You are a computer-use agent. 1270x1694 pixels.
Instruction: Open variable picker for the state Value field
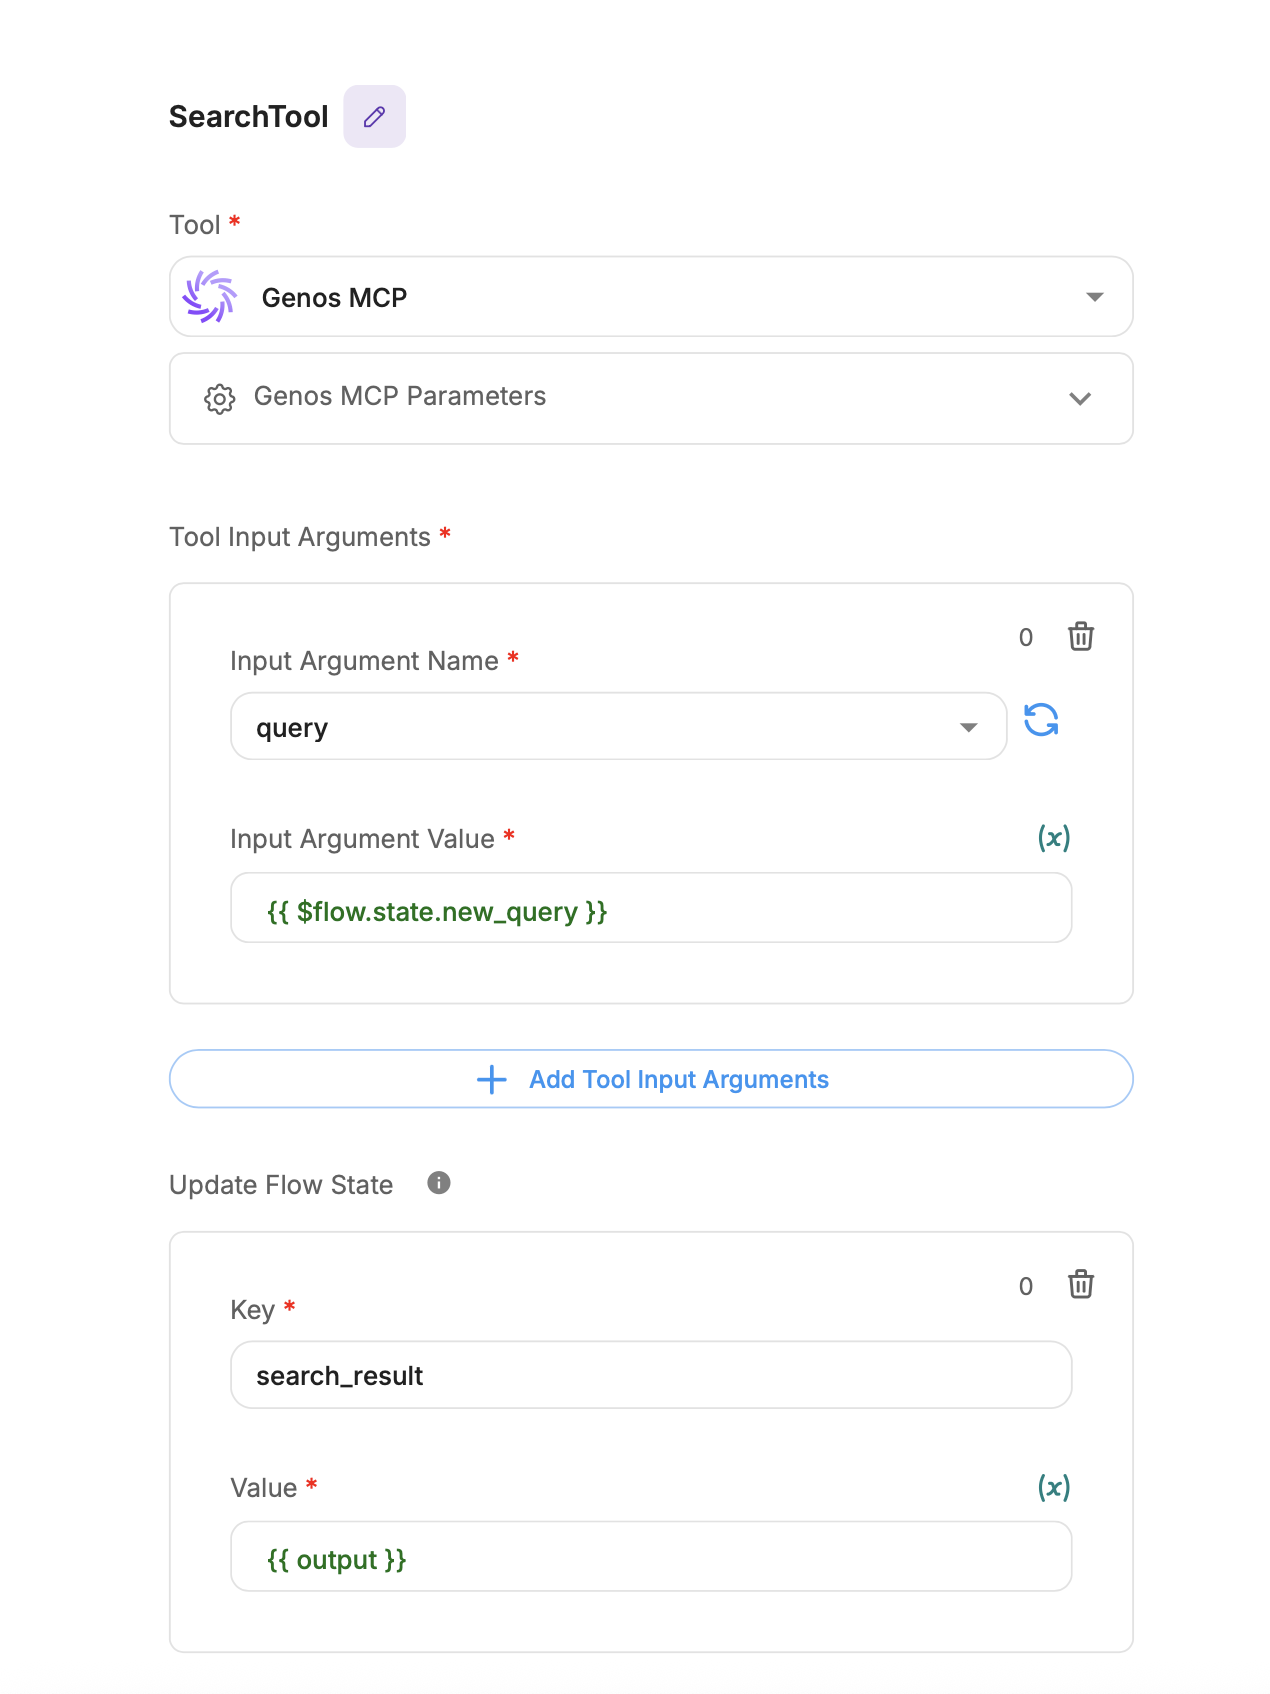point(1053,1487)
